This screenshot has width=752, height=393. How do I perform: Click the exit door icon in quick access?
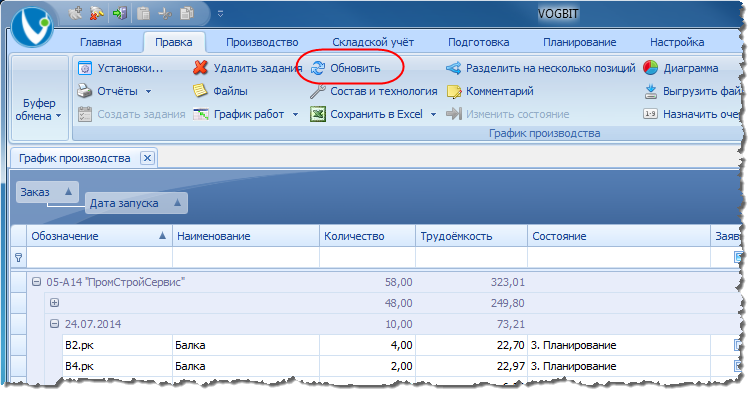(x=119, y=13)
